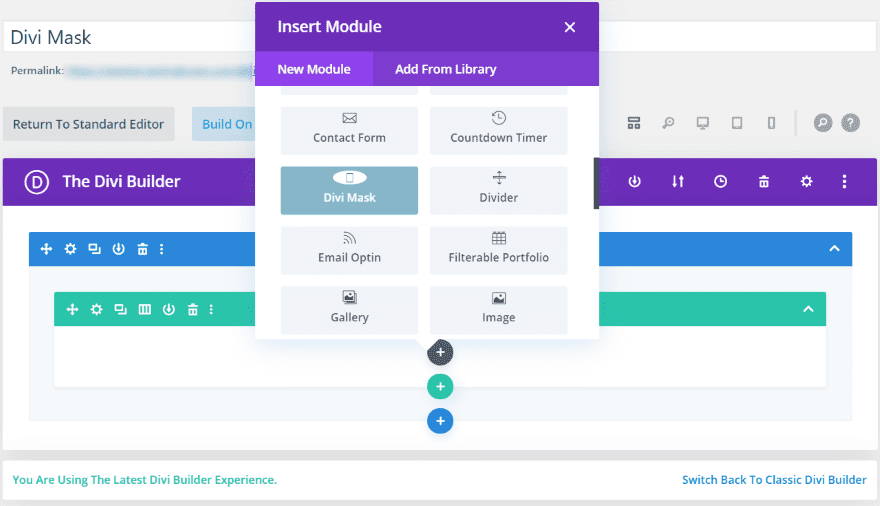Click Divi Builder clear layout trash icon

(764, 181)
